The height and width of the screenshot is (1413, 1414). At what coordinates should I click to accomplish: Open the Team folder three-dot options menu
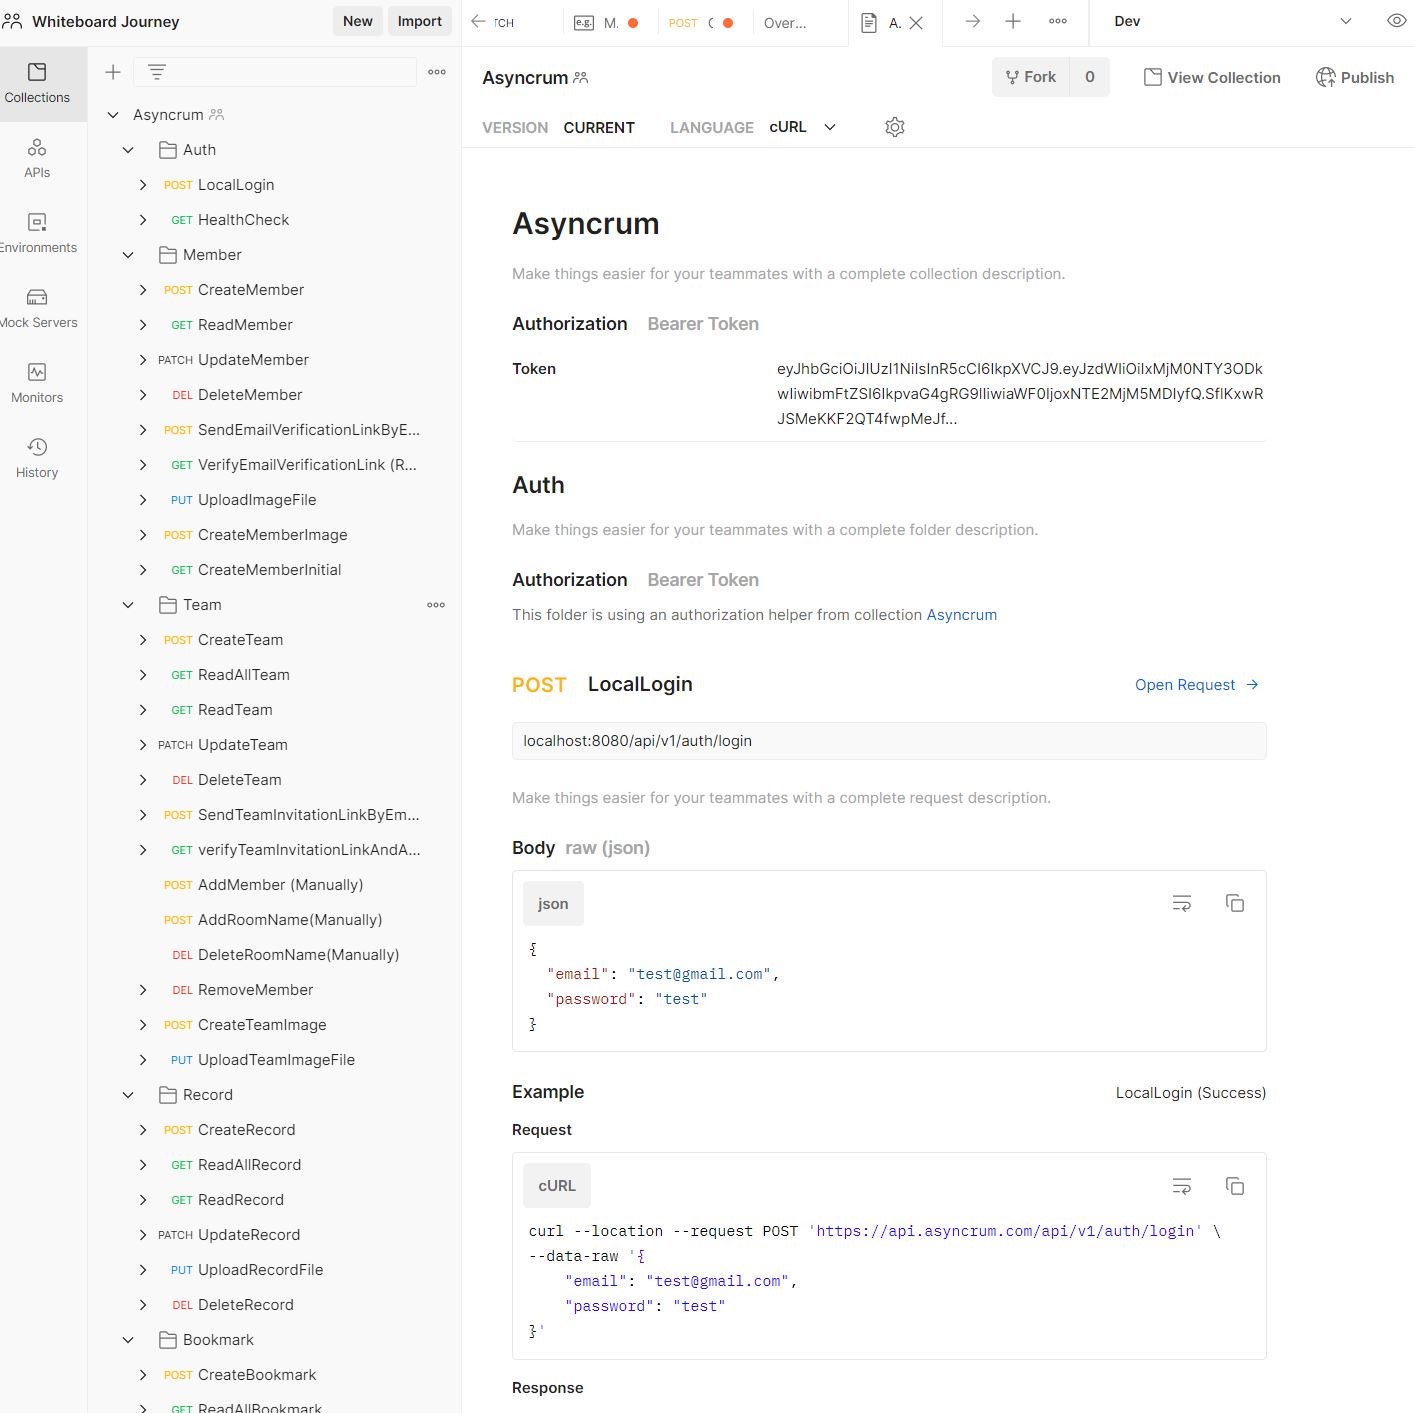(436, 605)
